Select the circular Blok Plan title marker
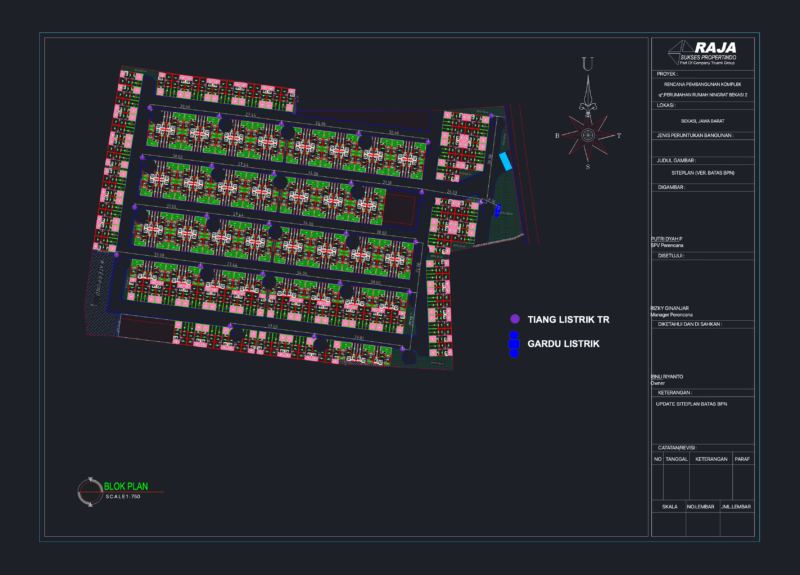800x575 pixels. pyautogui.click(x=90, y=492)
